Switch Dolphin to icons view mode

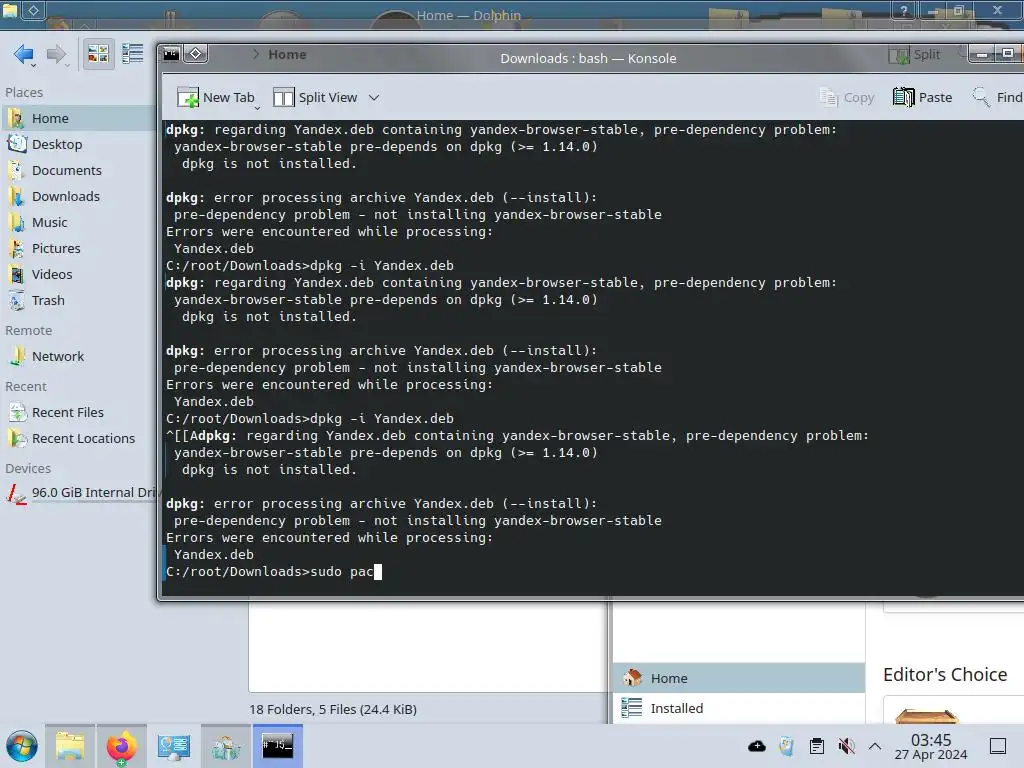(98, 54)
